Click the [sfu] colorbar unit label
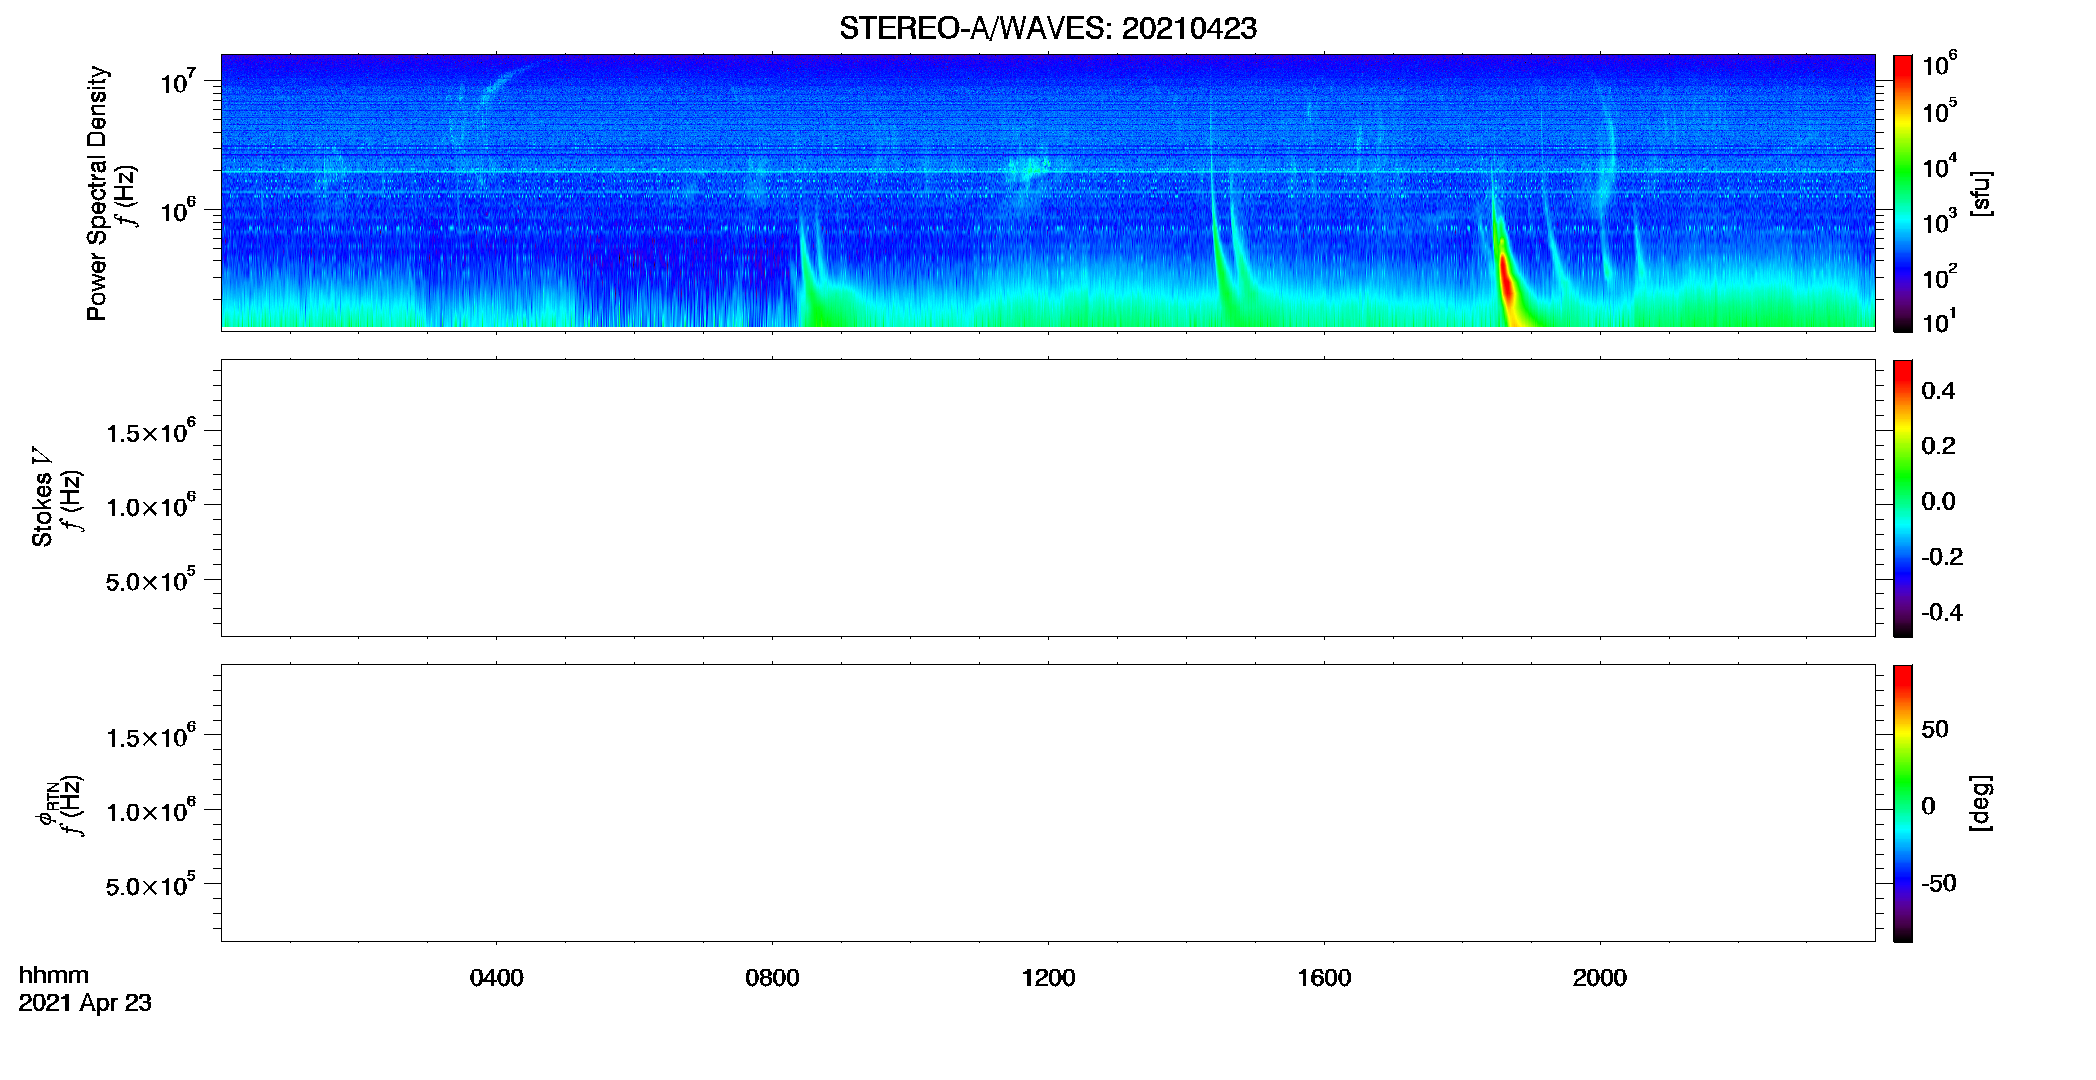The height and width of the screenshot is (1080, 2096). point(1980,193)
